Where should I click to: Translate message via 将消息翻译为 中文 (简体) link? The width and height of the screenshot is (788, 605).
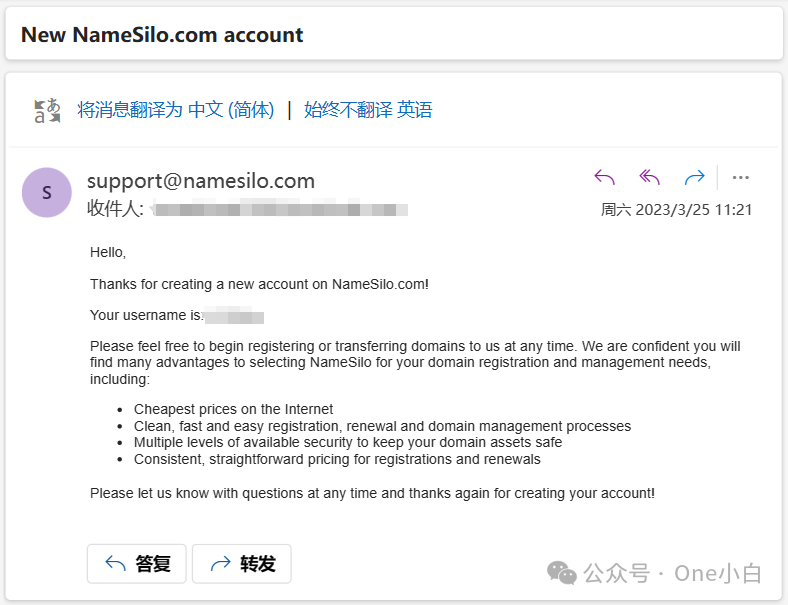tap(176, 110)
